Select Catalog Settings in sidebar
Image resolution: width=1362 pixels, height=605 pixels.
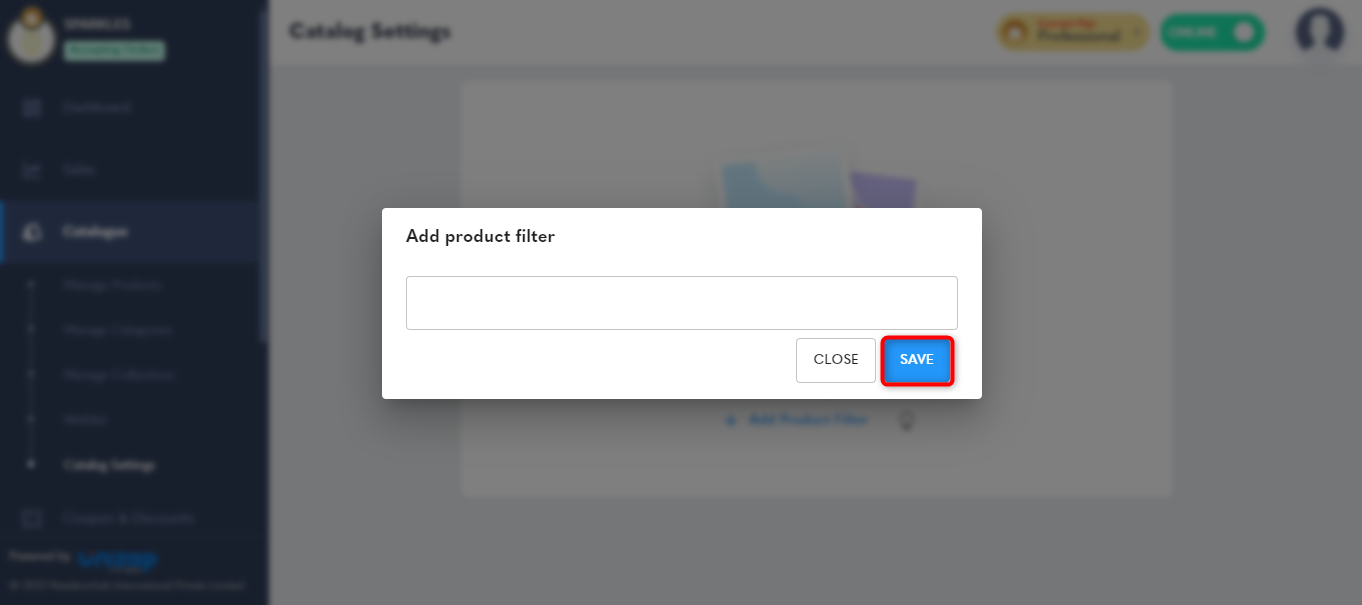click(109, 465)
